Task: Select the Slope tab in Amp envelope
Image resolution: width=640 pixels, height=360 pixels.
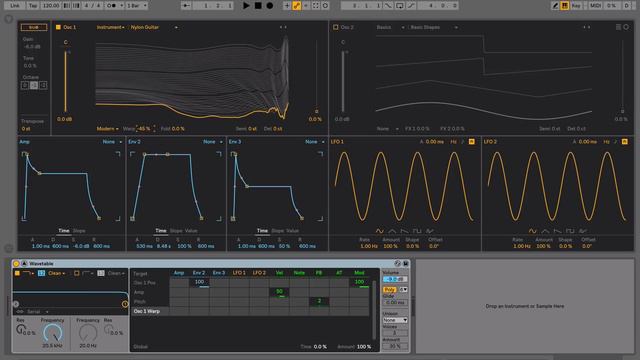Action: (79, 231)
